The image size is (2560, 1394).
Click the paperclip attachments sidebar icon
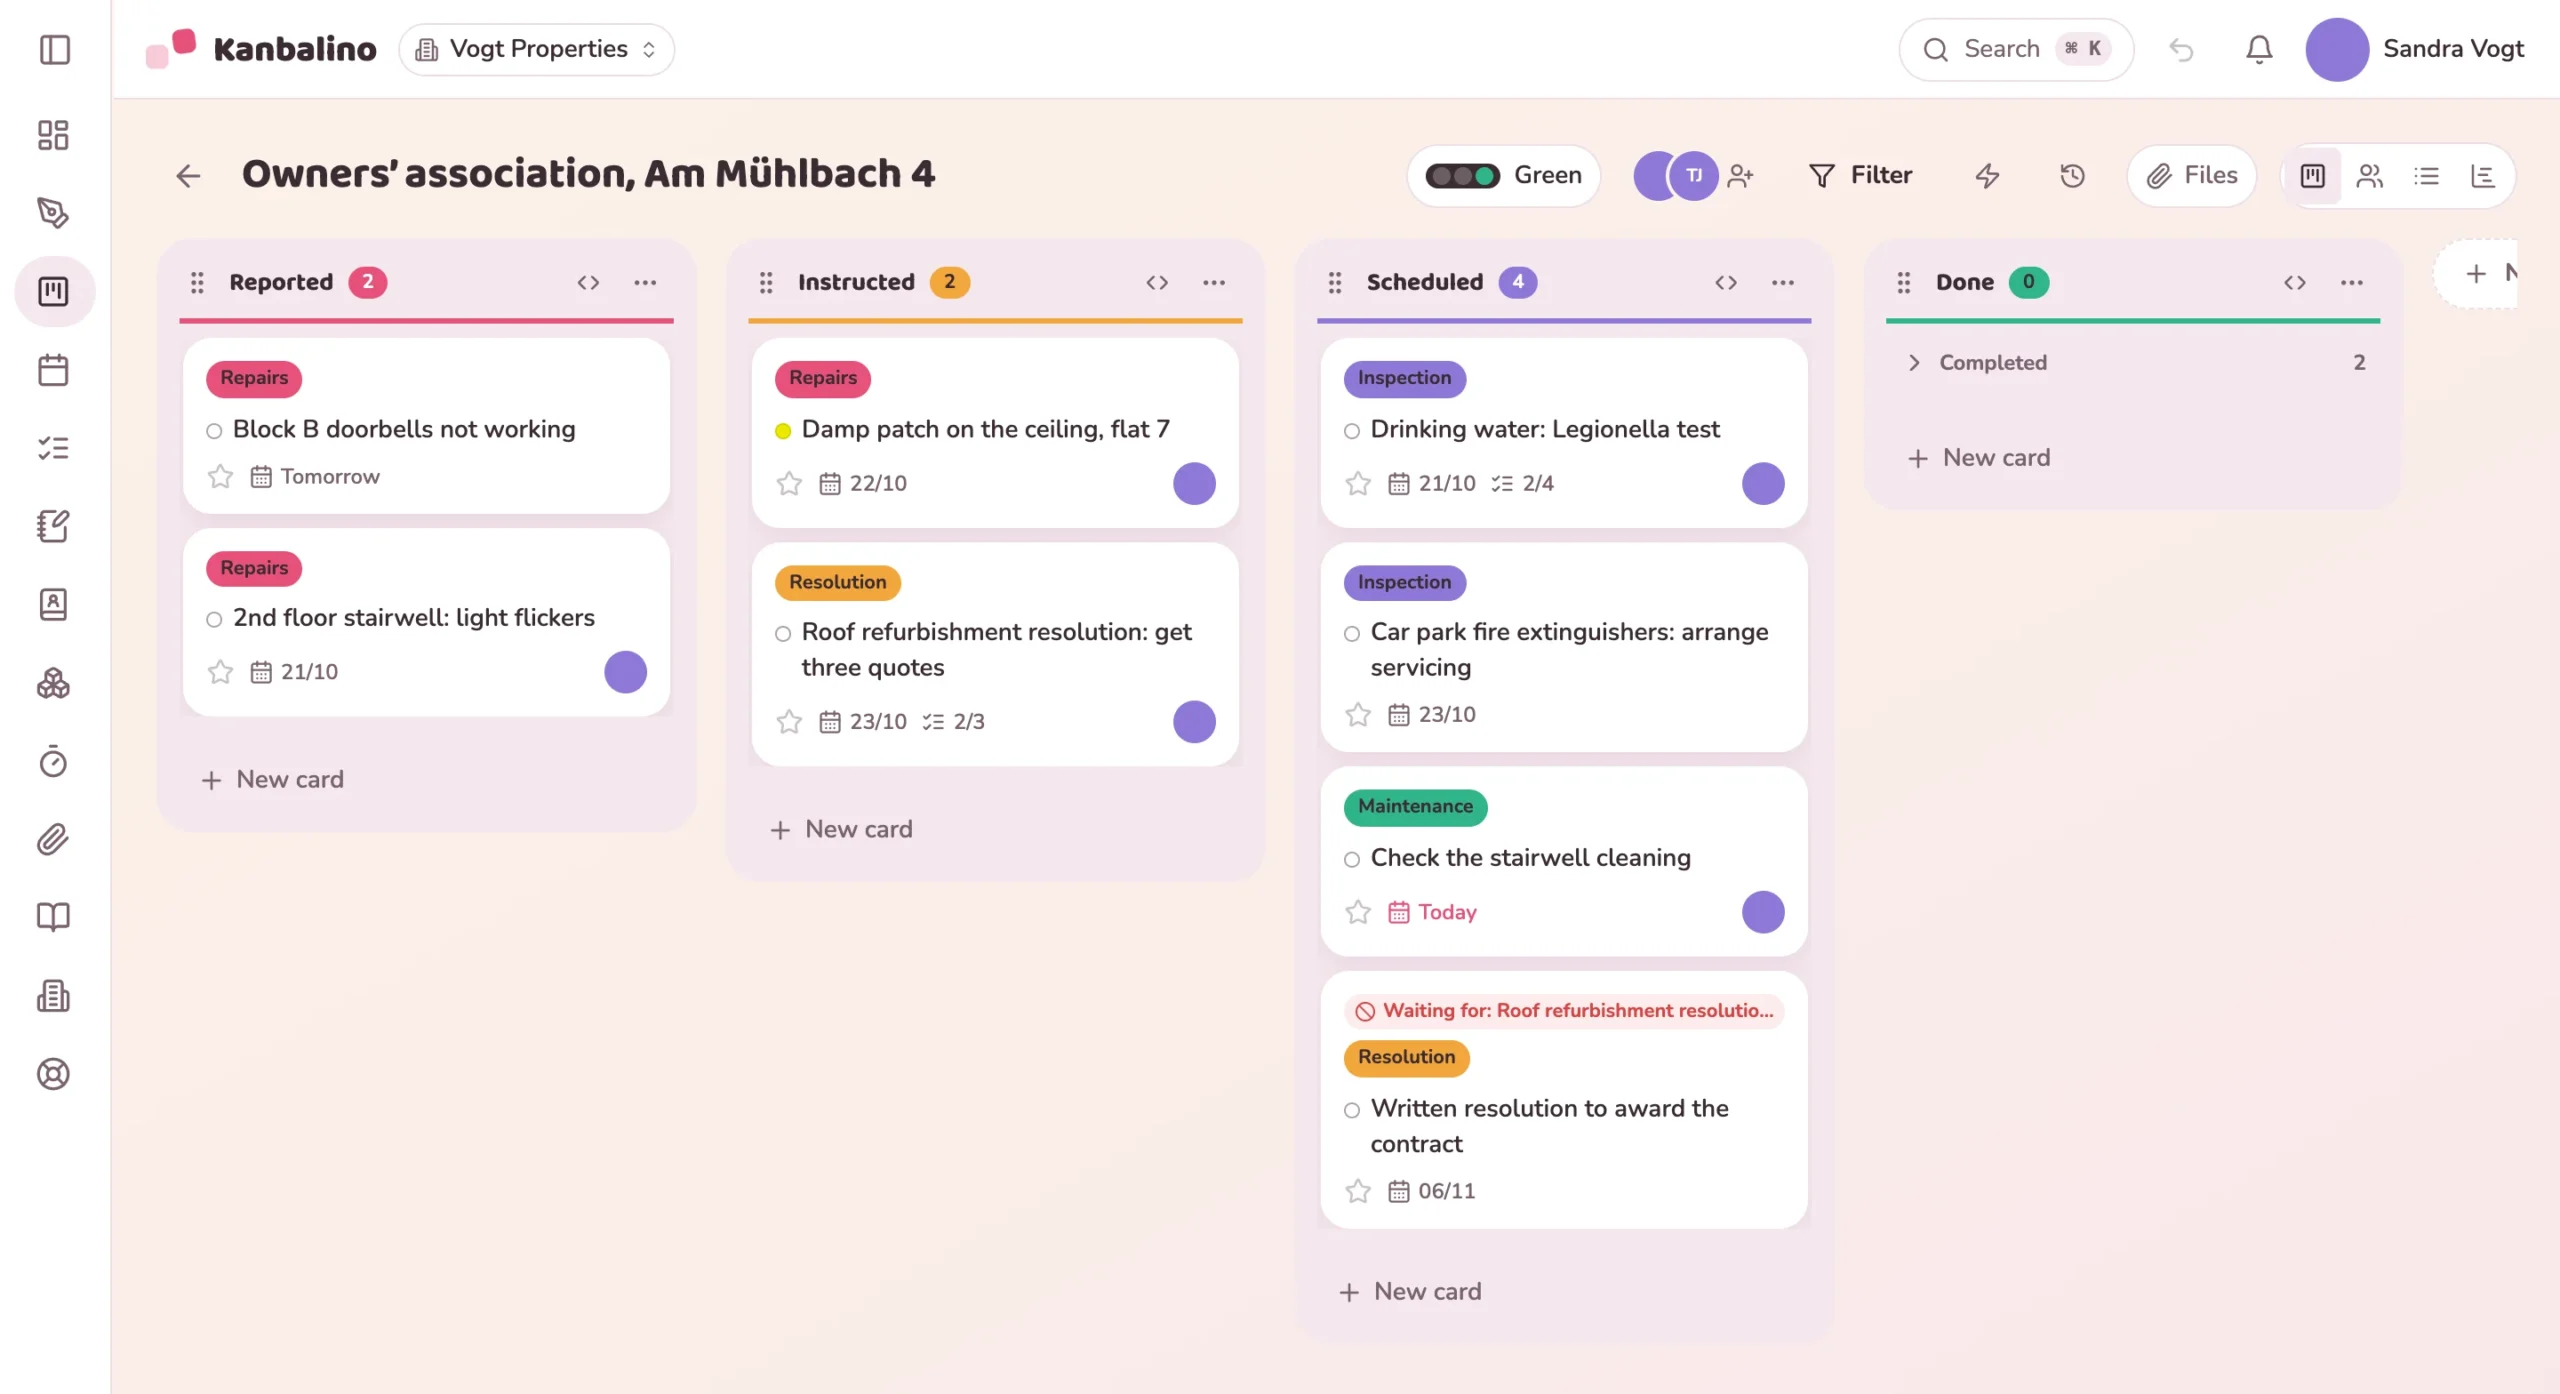tap(53, 839)
